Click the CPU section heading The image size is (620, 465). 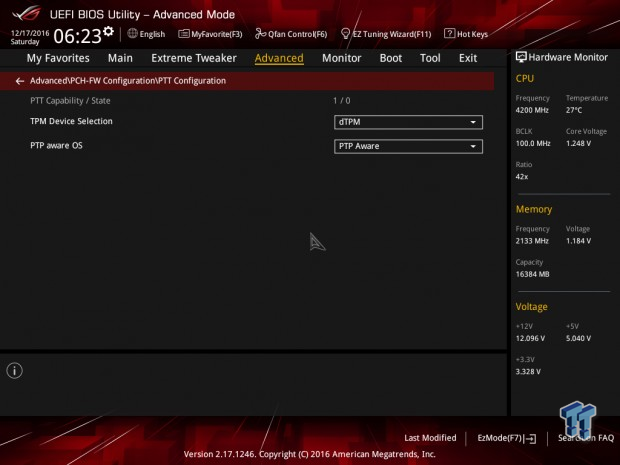coord(525,78)
